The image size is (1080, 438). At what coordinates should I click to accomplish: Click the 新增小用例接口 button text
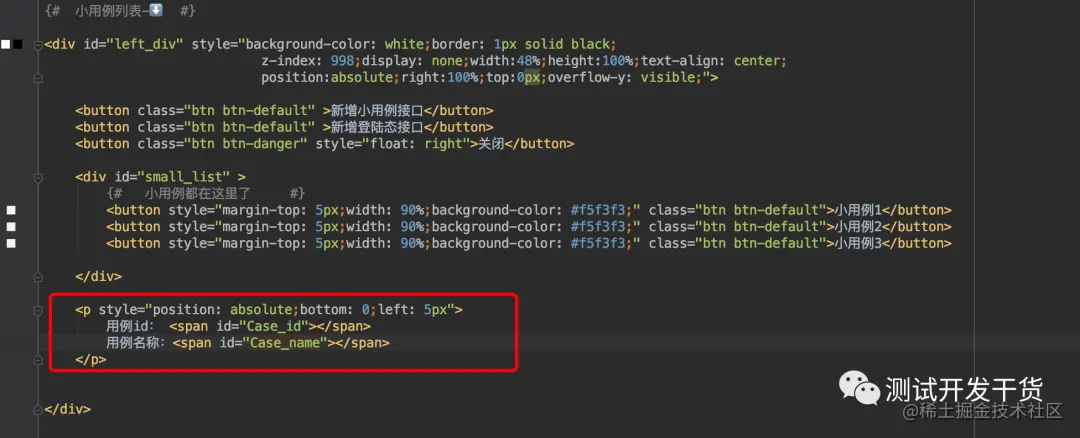tap(377, 111)
